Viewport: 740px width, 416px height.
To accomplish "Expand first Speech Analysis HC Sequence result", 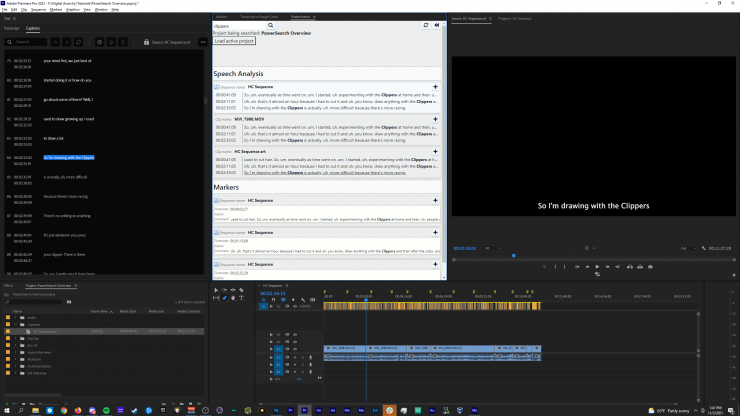I will tap(435, 88).
